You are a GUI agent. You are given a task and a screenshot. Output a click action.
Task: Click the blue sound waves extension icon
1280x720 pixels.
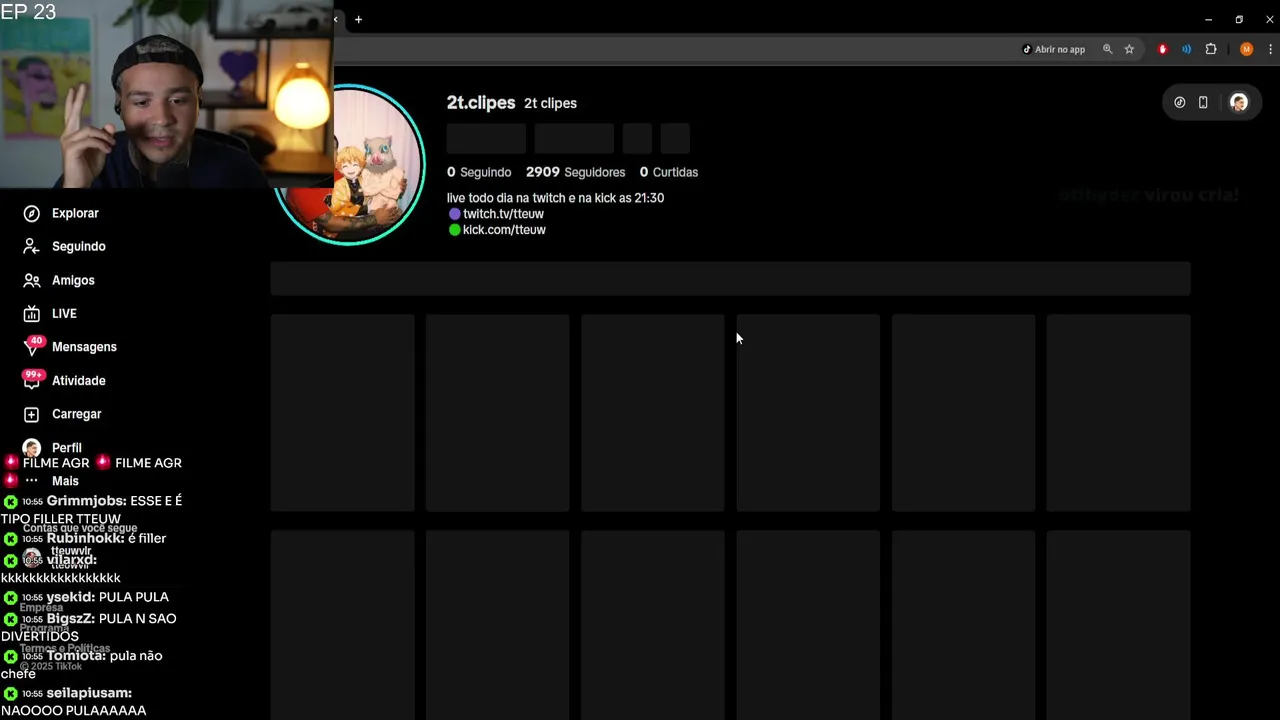(x=1187, y=49)
